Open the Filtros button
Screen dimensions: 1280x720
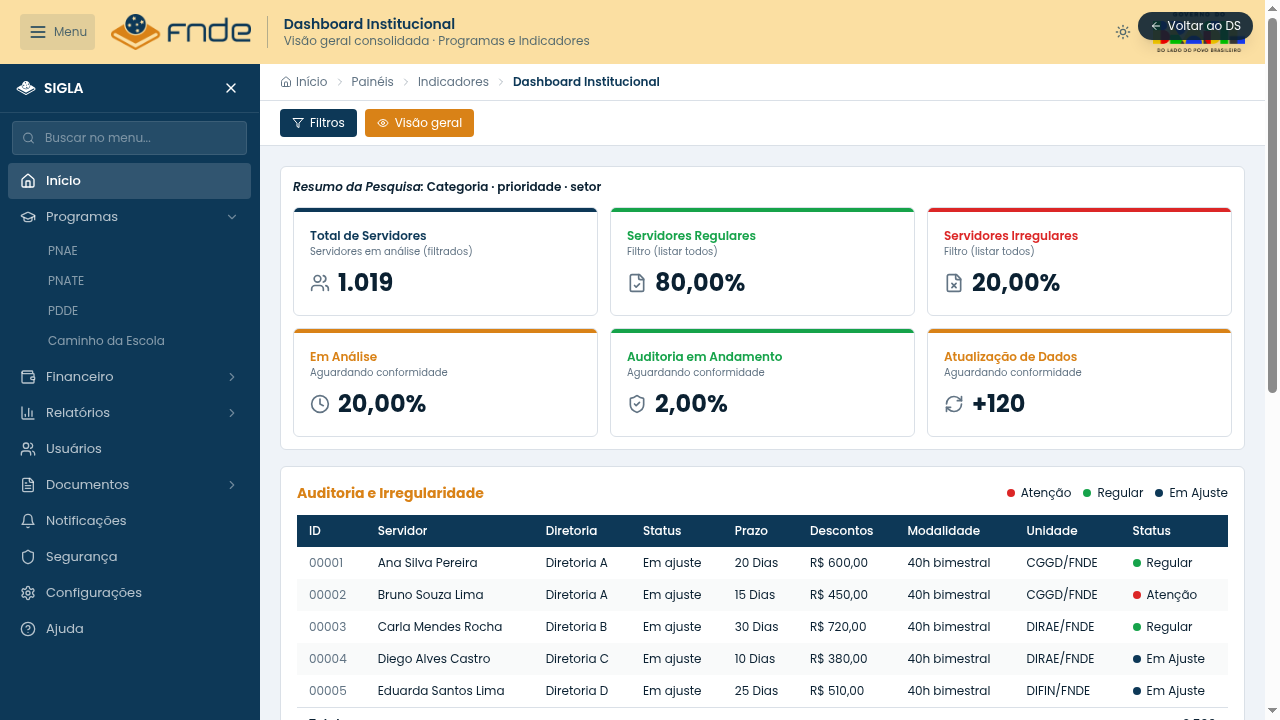pyautogui.click(x=318, y=123)
